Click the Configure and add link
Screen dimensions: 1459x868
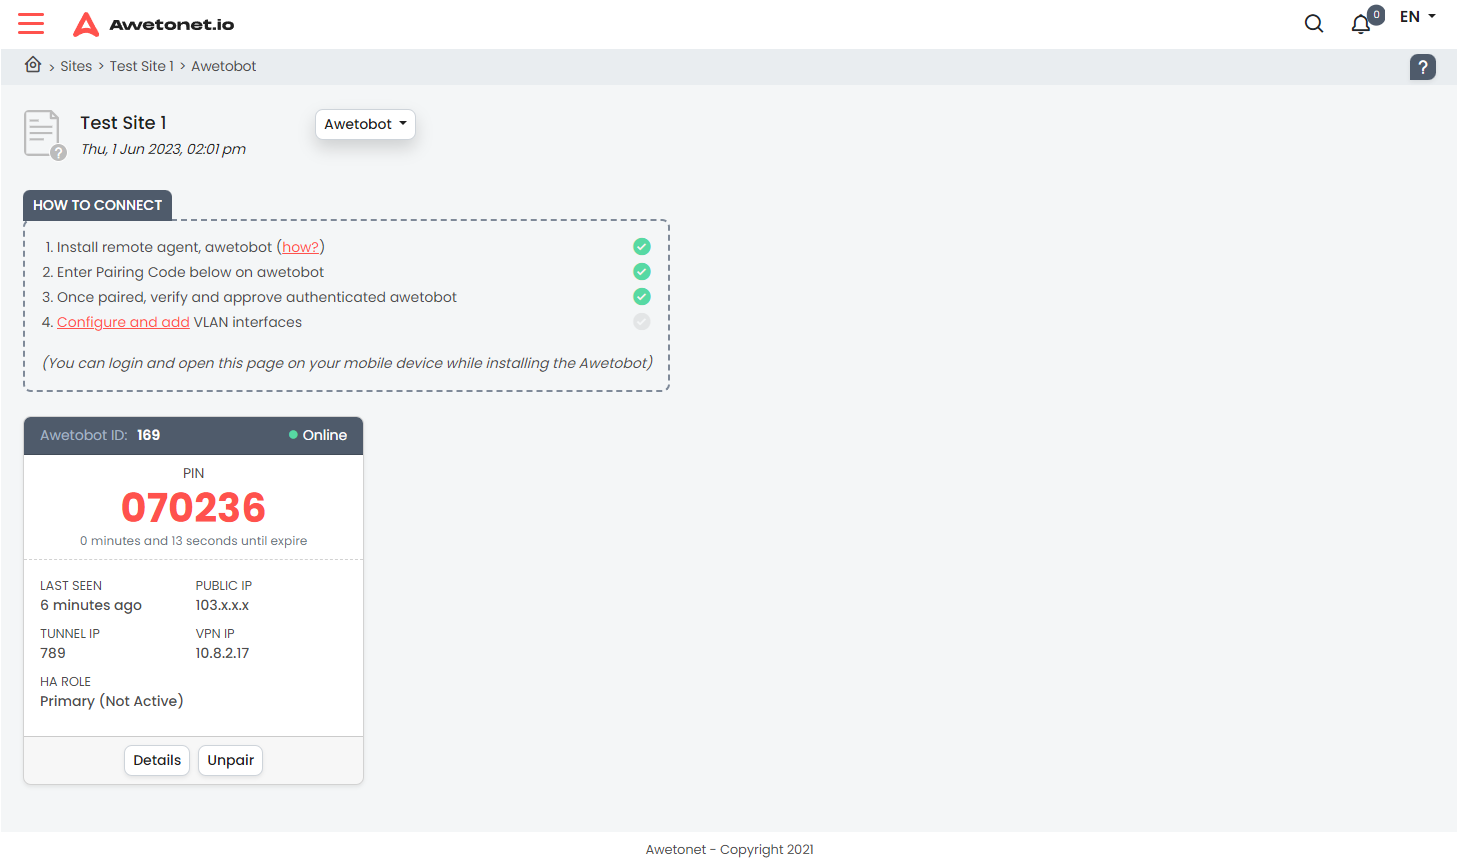[123, 322]
